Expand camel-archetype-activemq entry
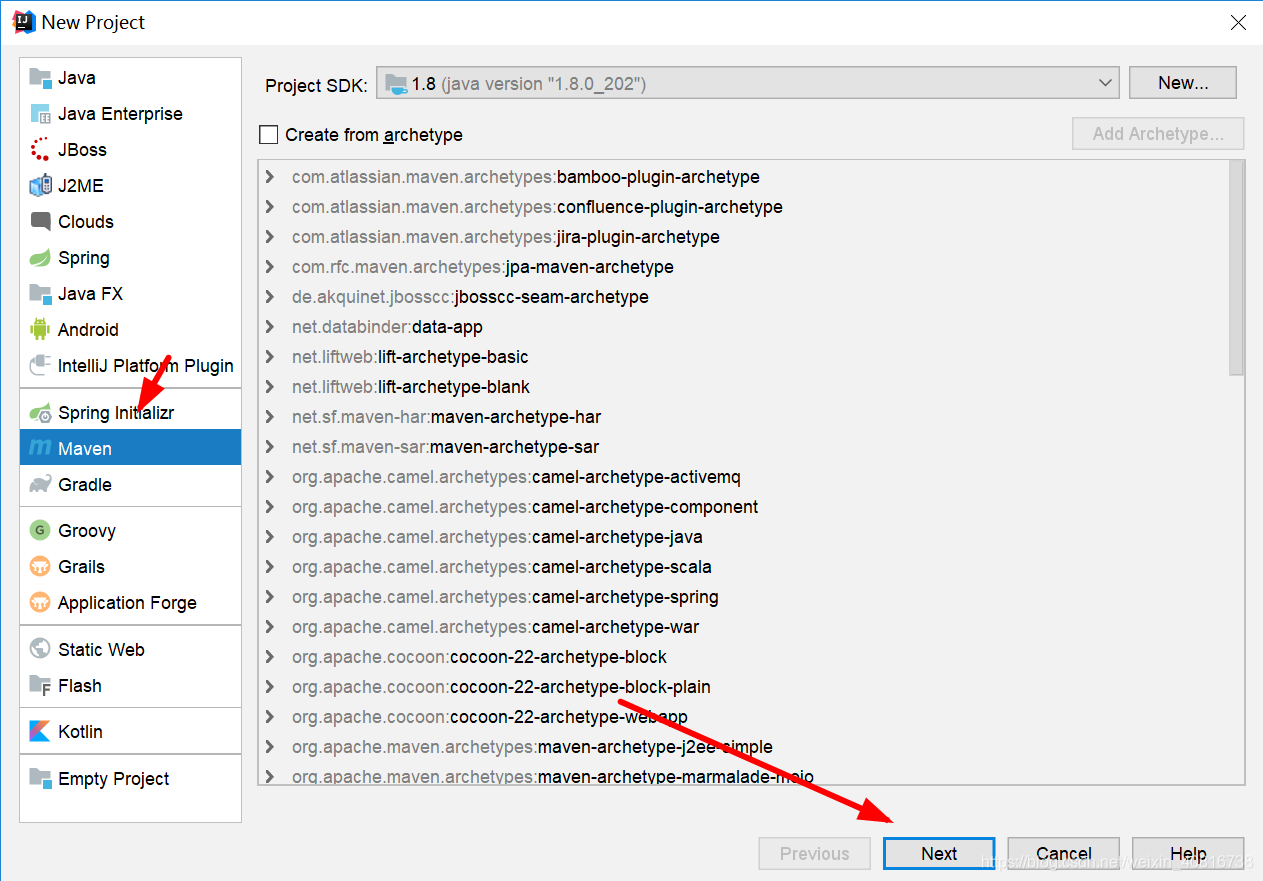The width and height of the screenshot is (1263, 881). (x=270, y=477)
